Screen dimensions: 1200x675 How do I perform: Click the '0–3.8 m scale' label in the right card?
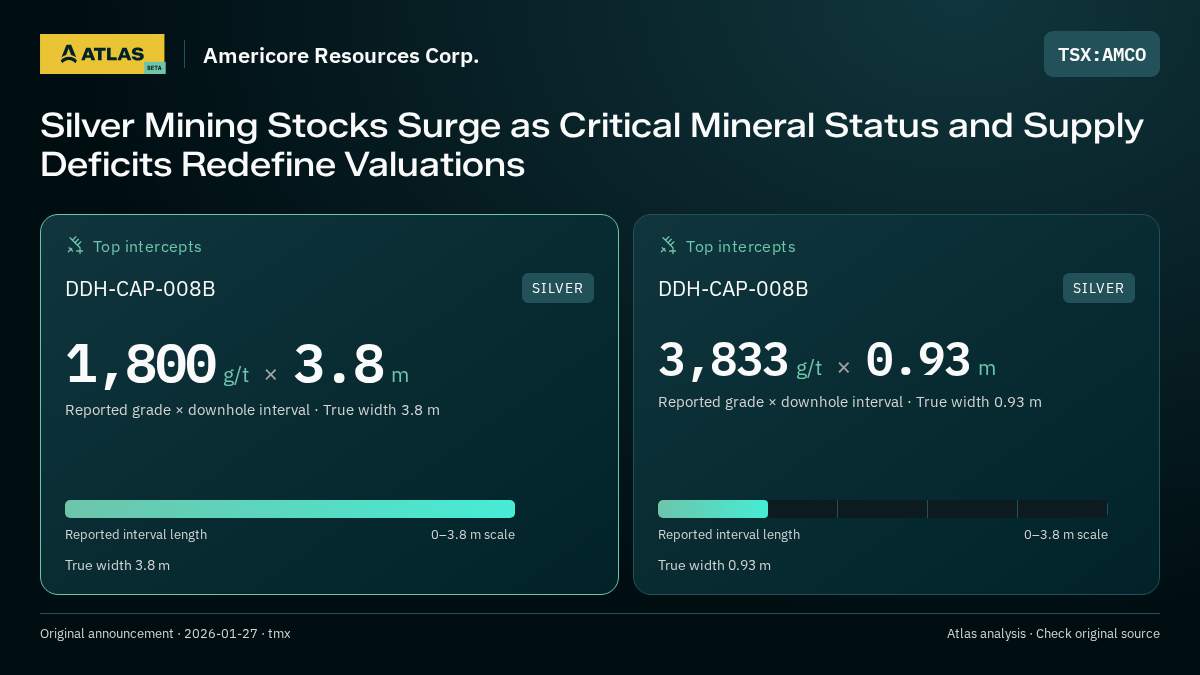point(1066,534)
